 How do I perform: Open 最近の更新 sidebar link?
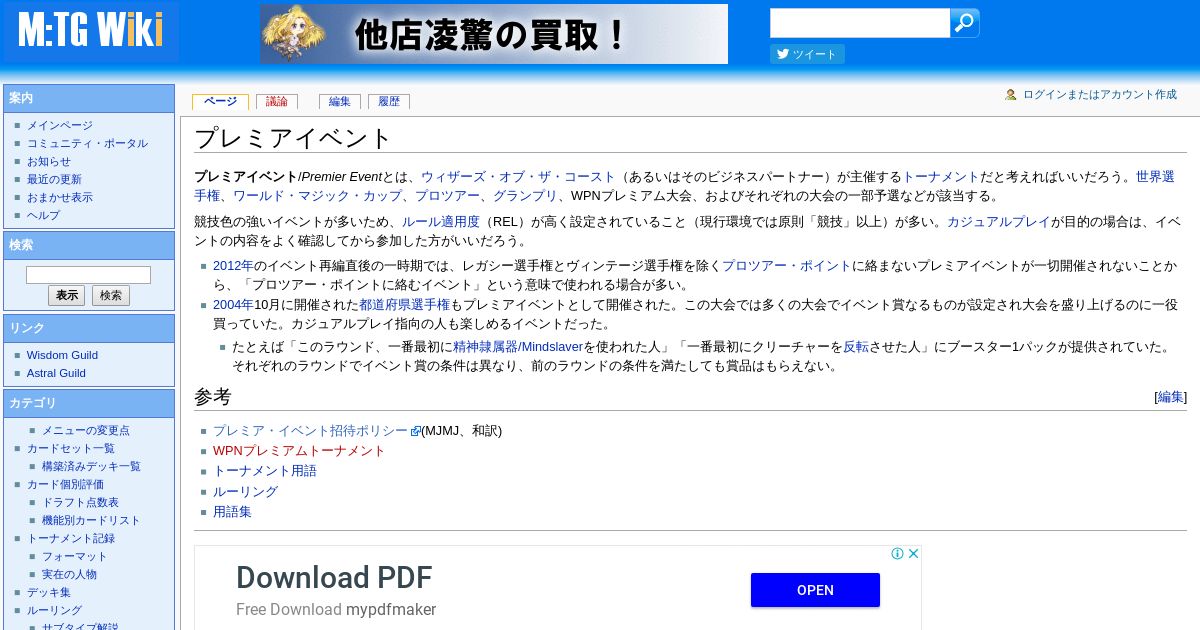click(54, 179)
